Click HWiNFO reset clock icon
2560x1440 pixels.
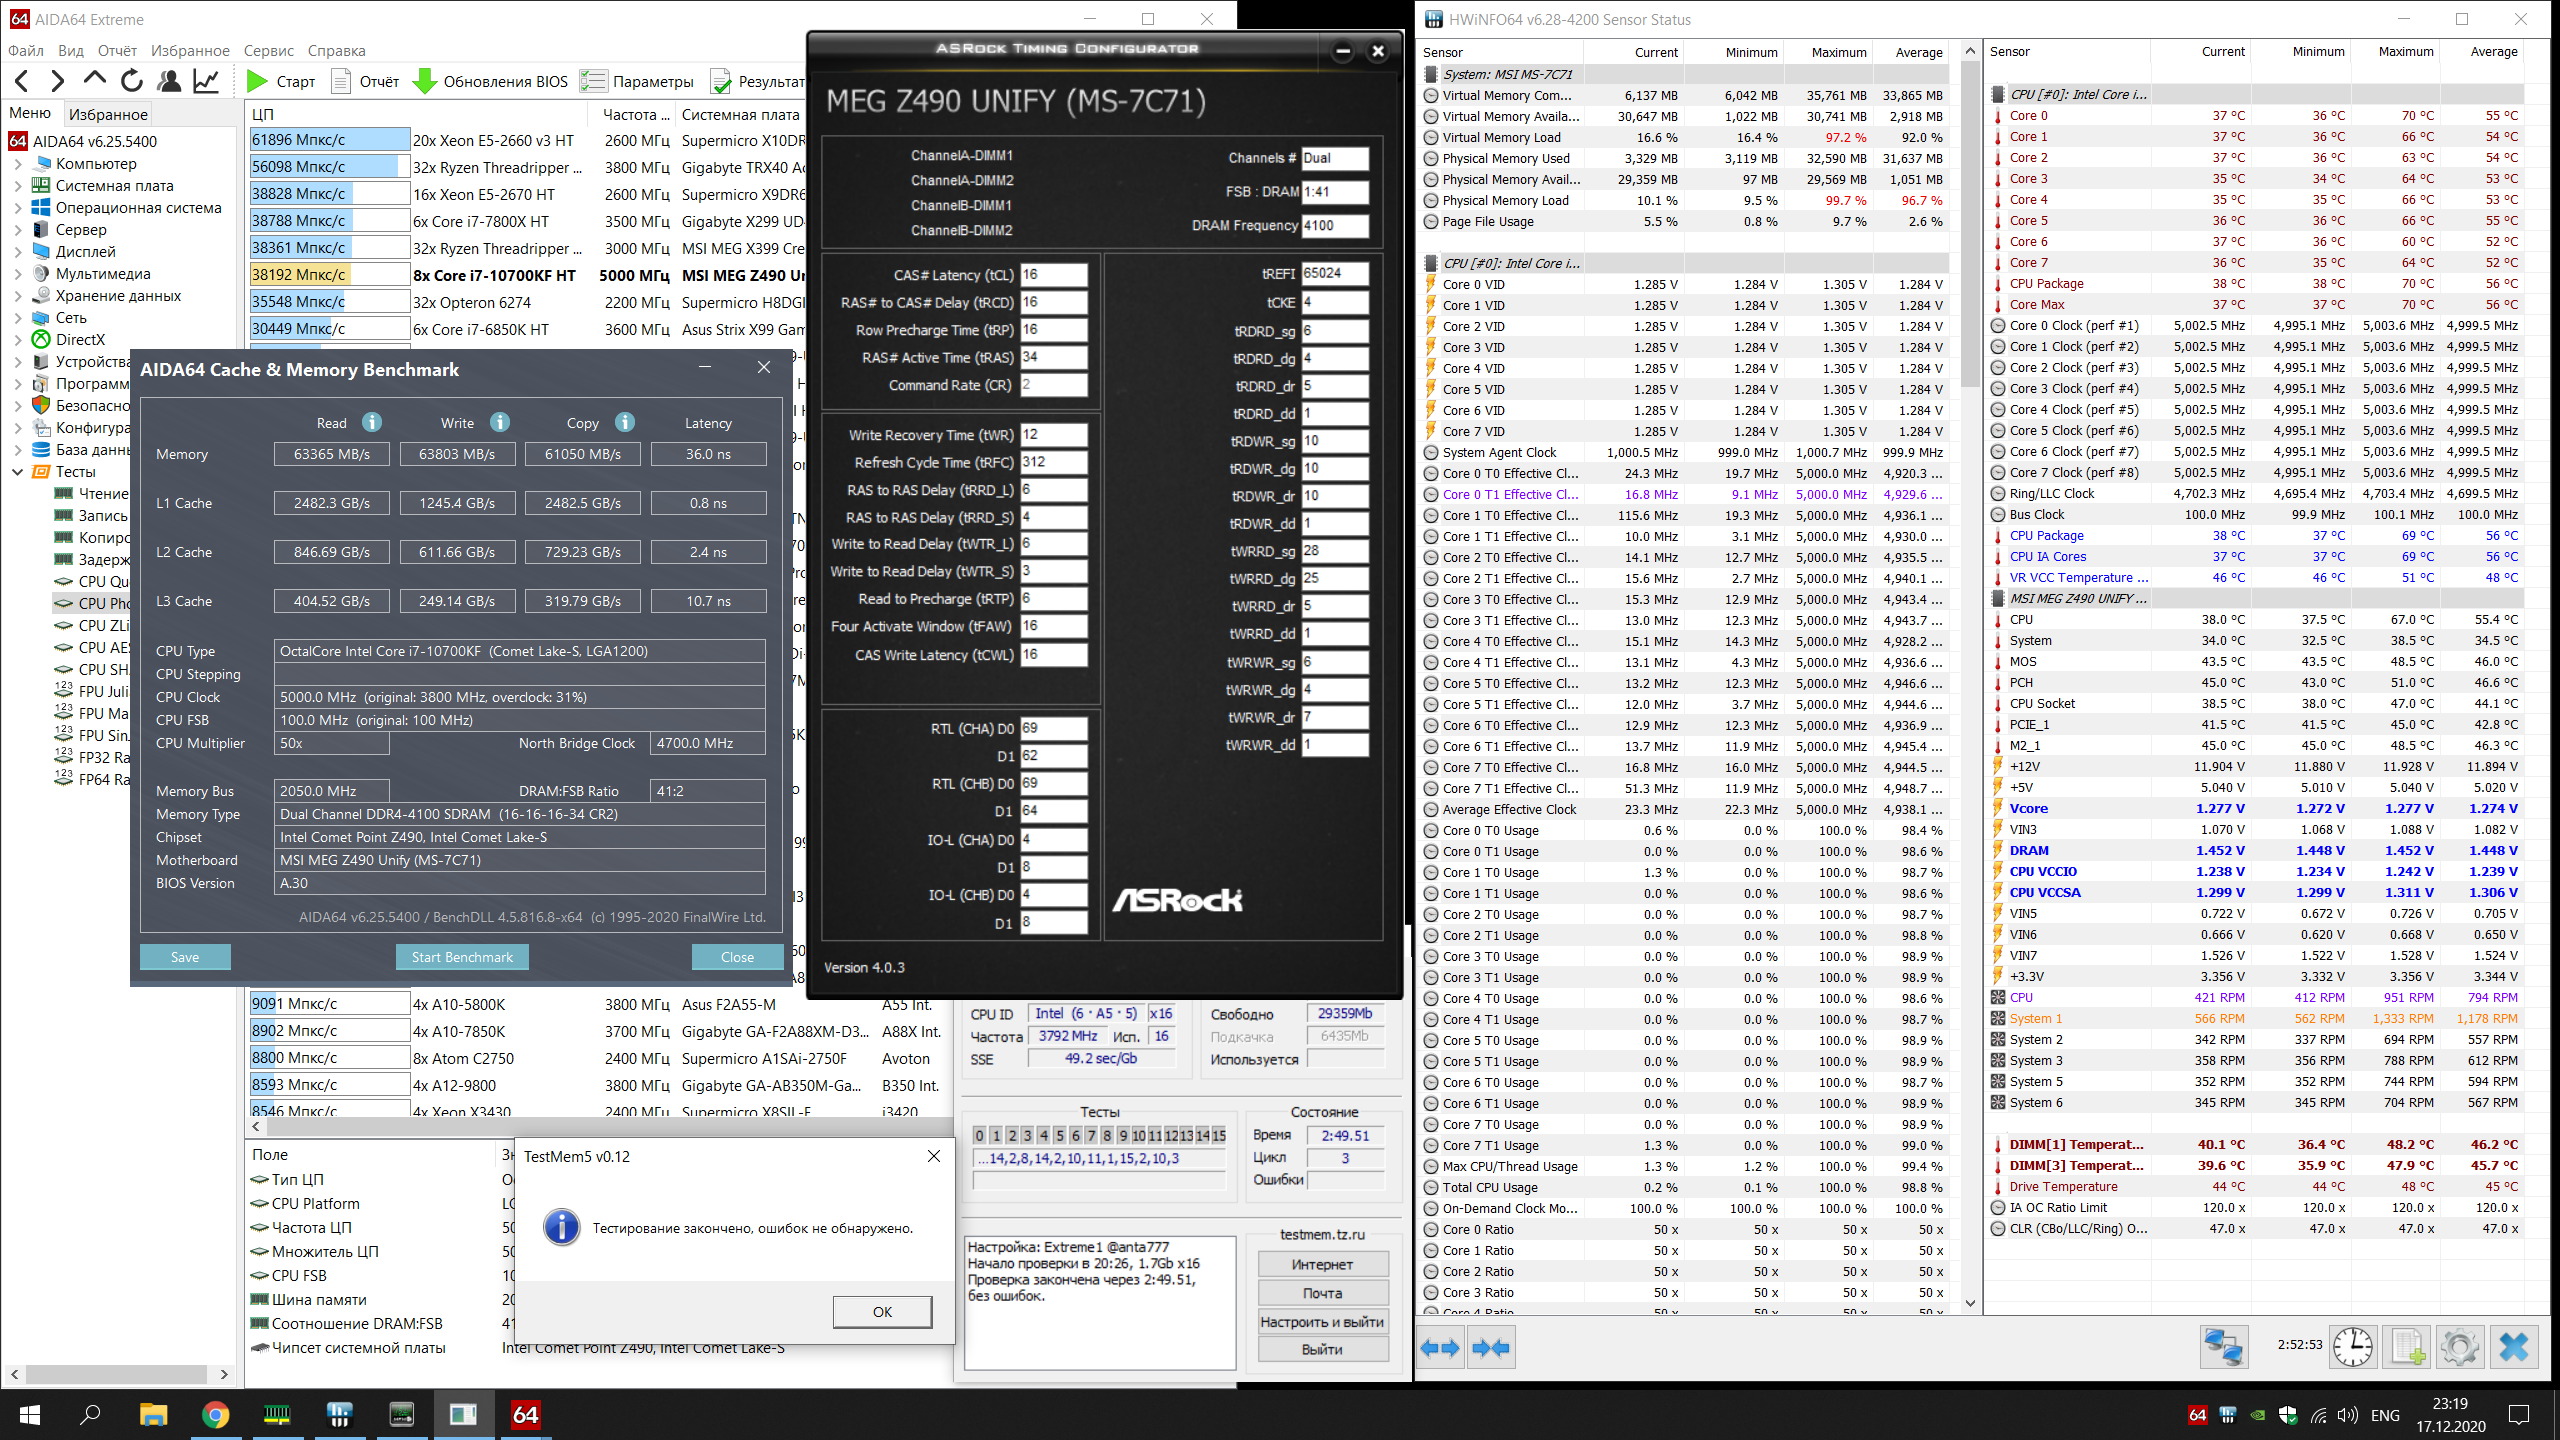point(2352,1347)
